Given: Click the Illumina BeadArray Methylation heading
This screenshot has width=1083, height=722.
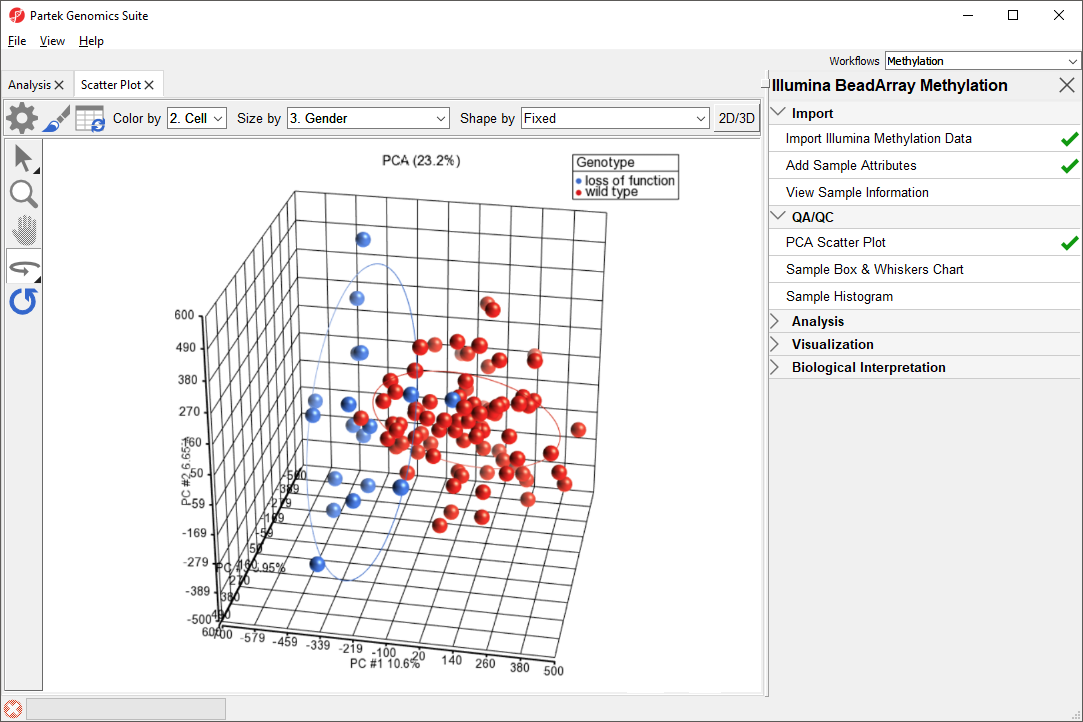Looking at the screenshot, I should 890,86.
